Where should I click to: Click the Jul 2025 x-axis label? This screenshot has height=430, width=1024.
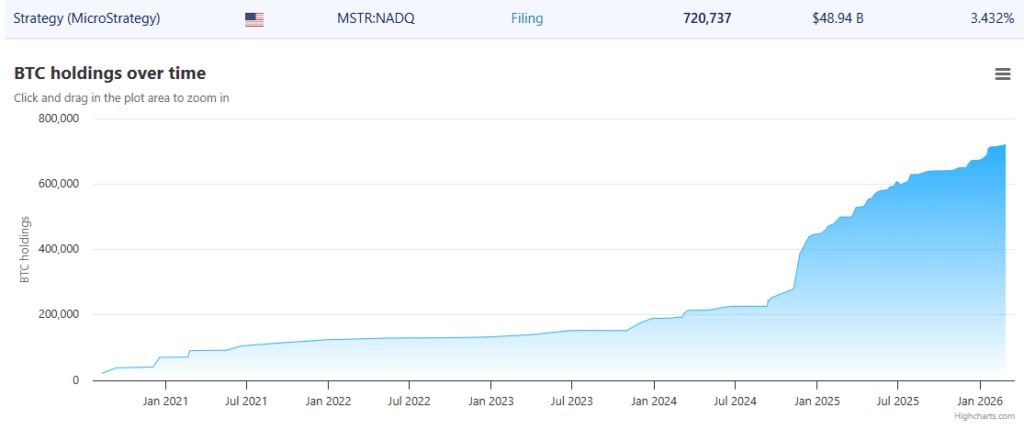pyautogui.click(x=897, y=401)
